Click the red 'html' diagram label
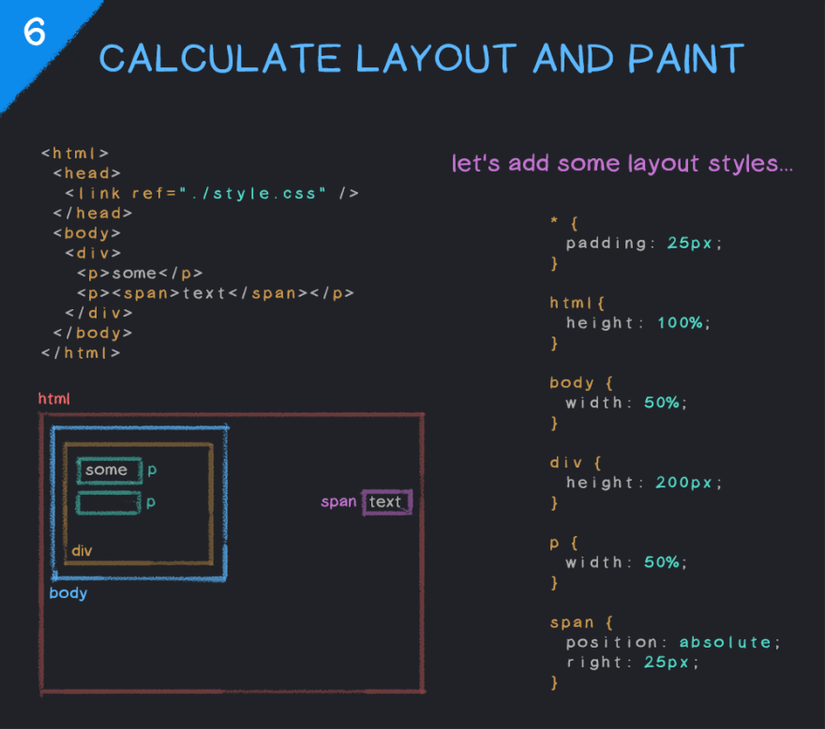The height and width of the screenshot is (729, 825). pos(54,399)
